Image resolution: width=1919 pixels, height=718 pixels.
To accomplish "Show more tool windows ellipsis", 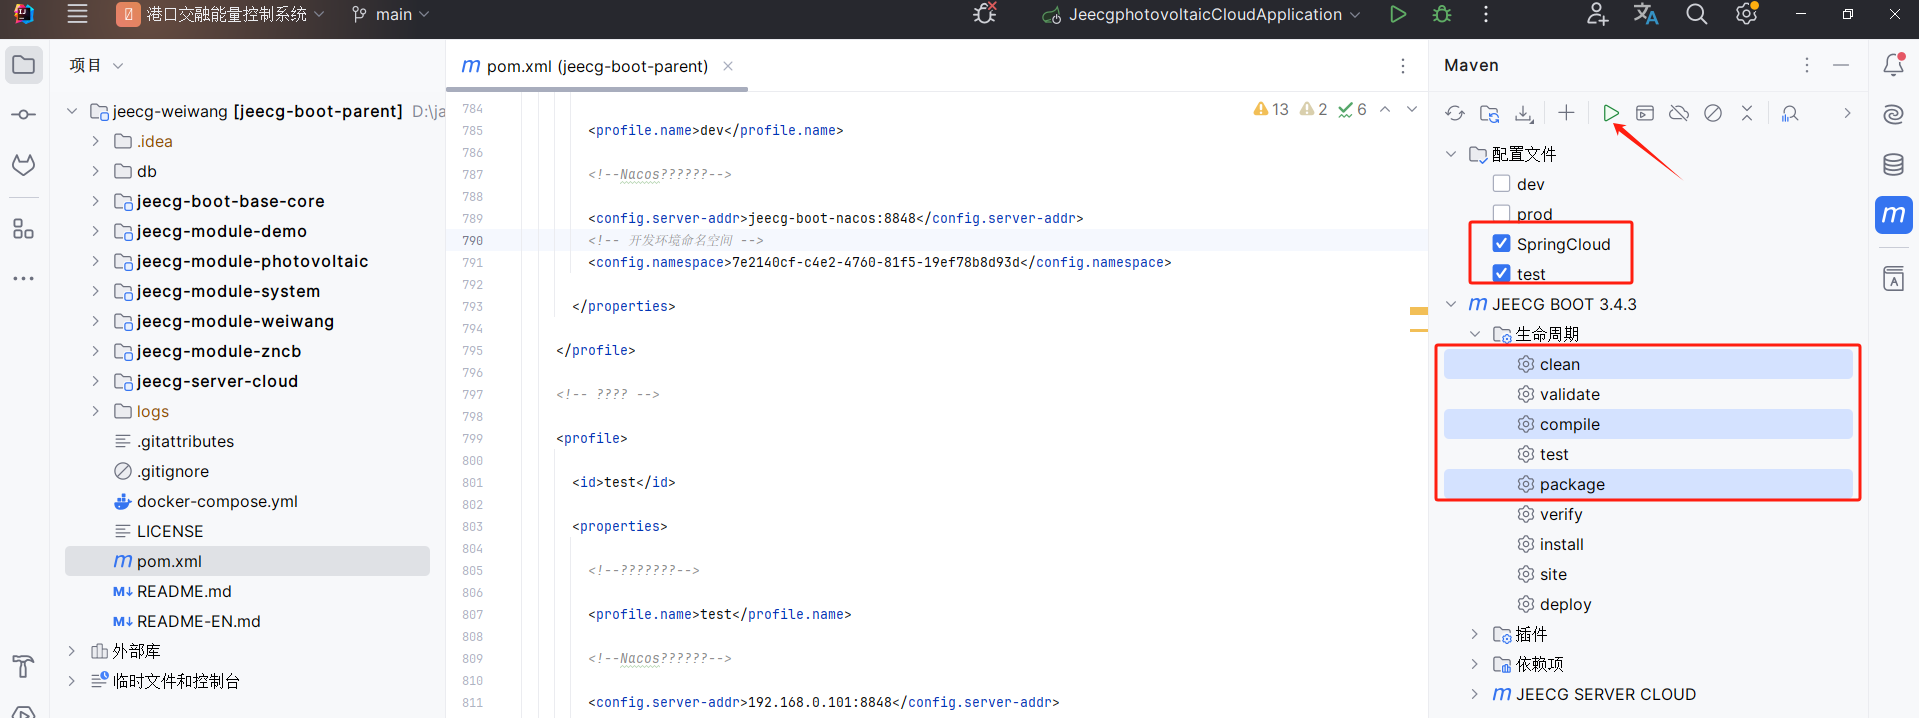I will click(24, 279).
